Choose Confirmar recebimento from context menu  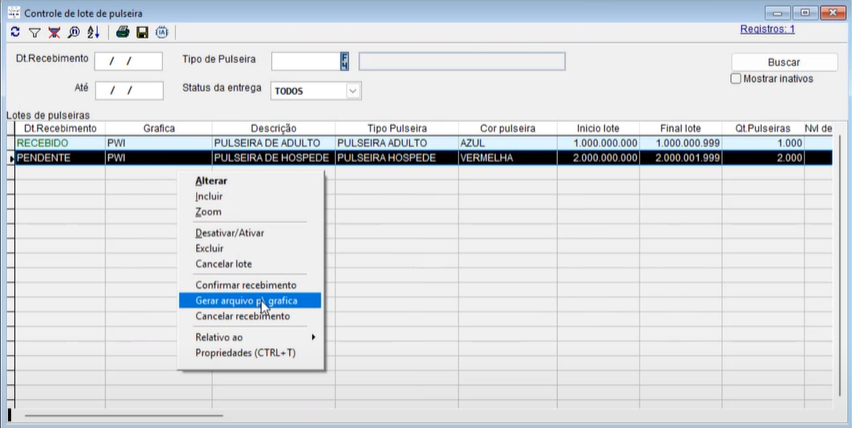pyautogui.click(x=245, y=285)
